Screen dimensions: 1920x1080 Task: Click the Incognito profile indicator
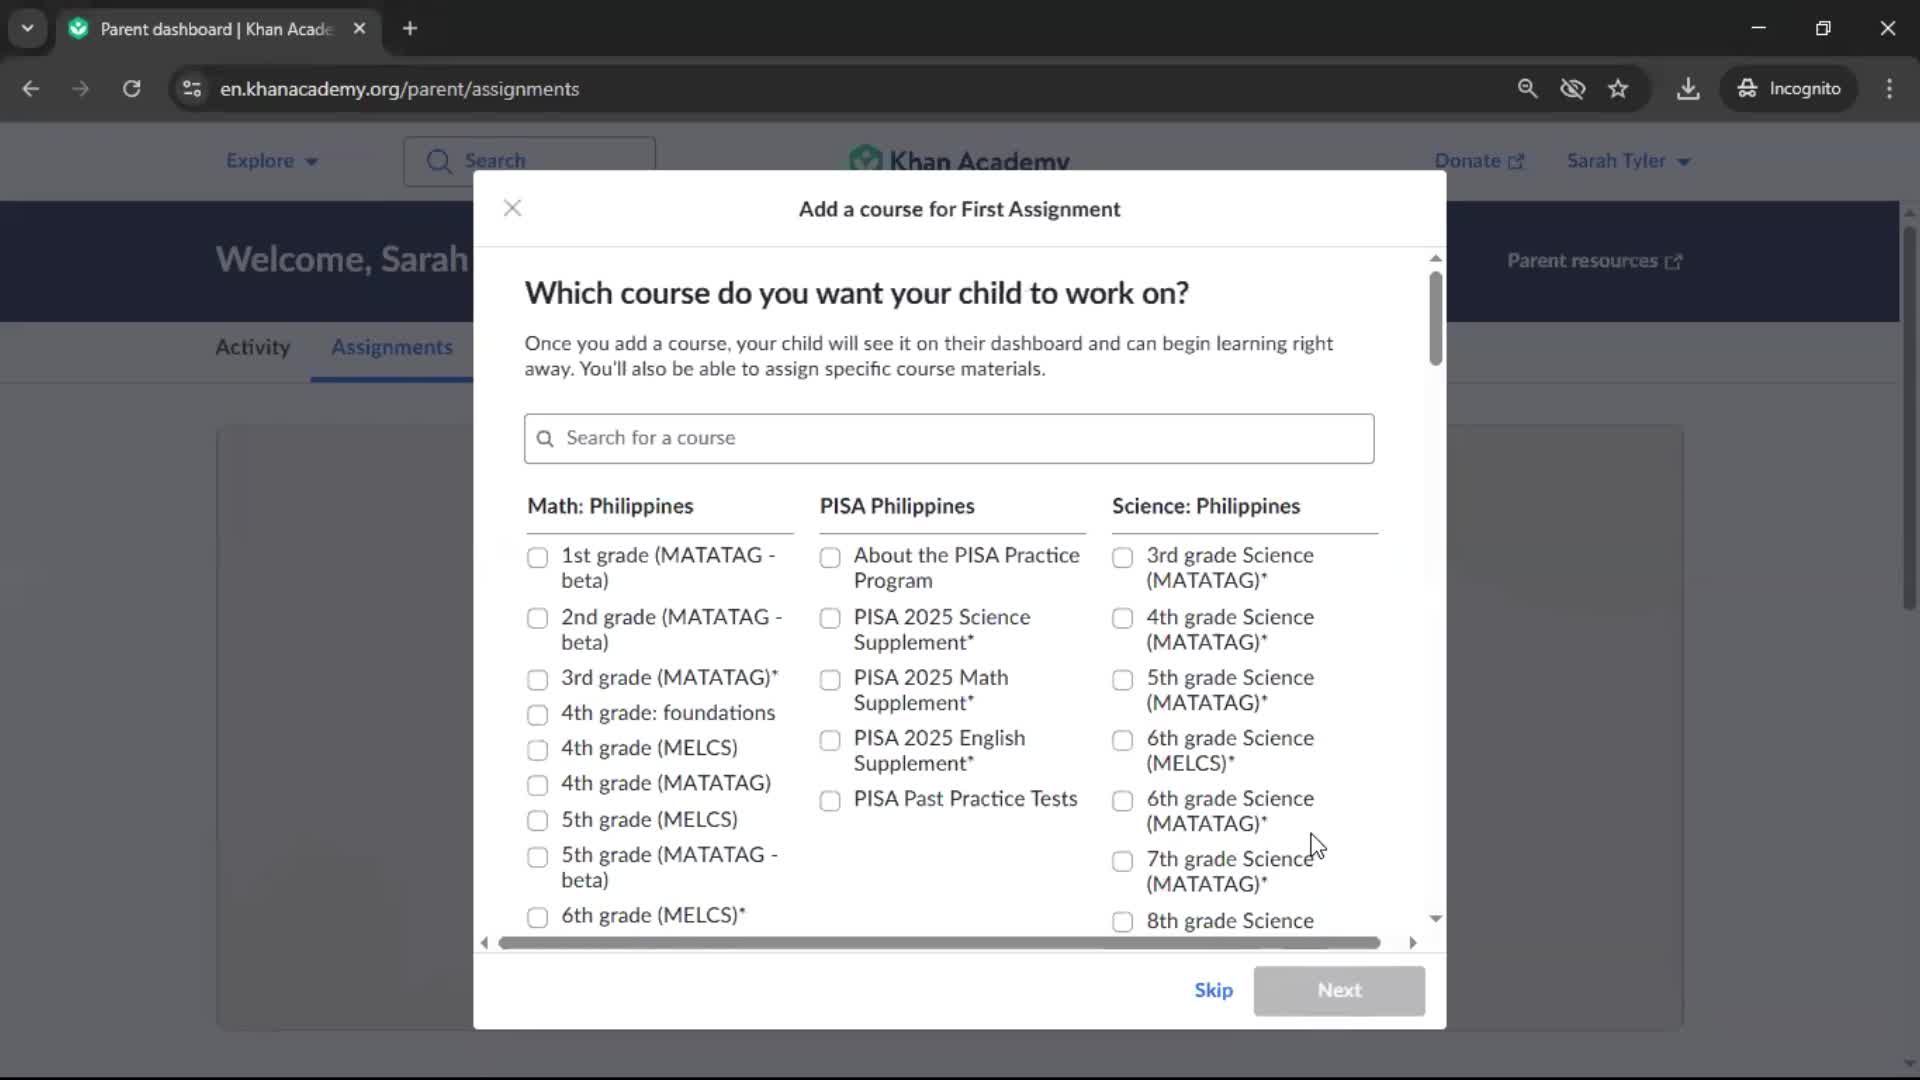(1789, 89)
